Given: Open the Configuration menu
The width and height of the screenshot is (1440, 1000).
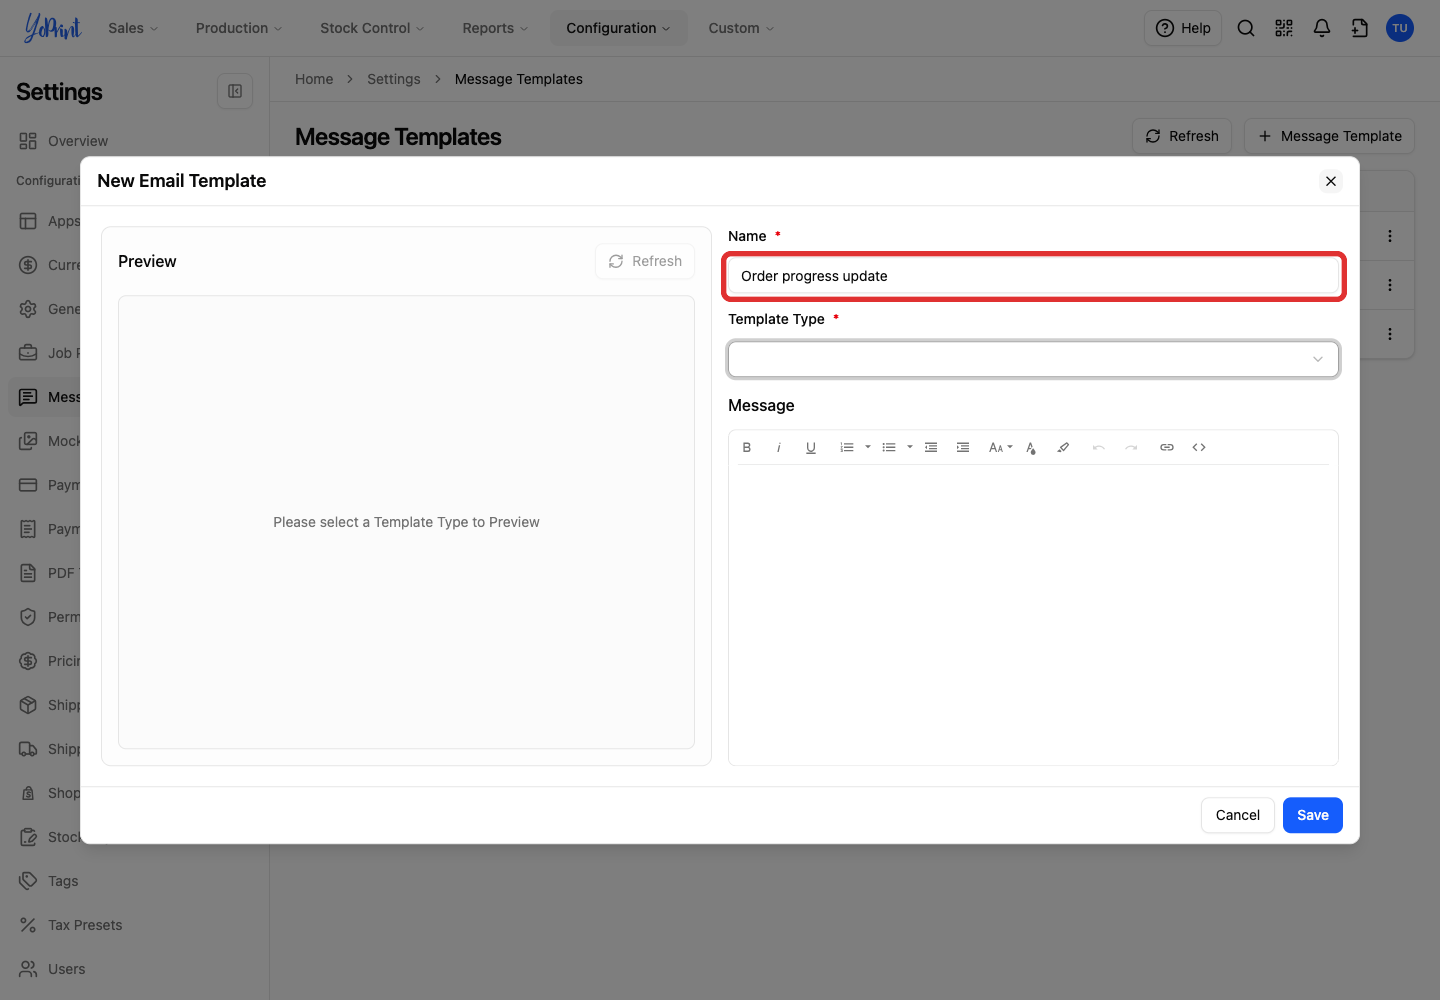Looking at the screenshot, I should tap(618, 28).
